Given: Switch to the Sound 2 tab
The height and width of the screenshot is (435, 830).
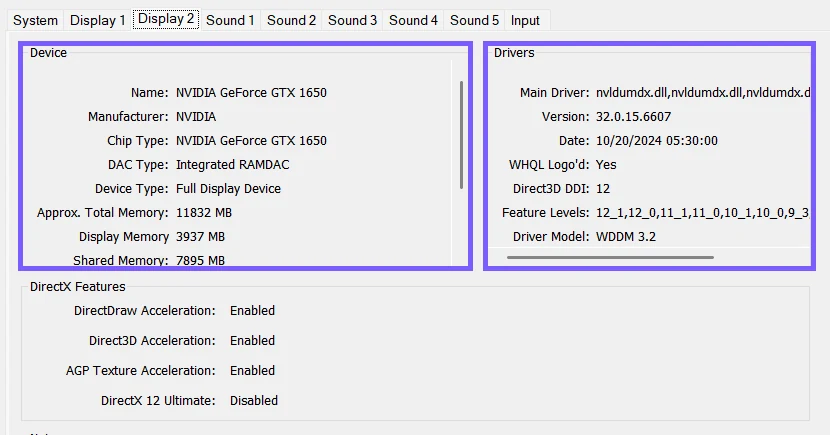Looking at the screenshot, I should (x=291, y=21).
